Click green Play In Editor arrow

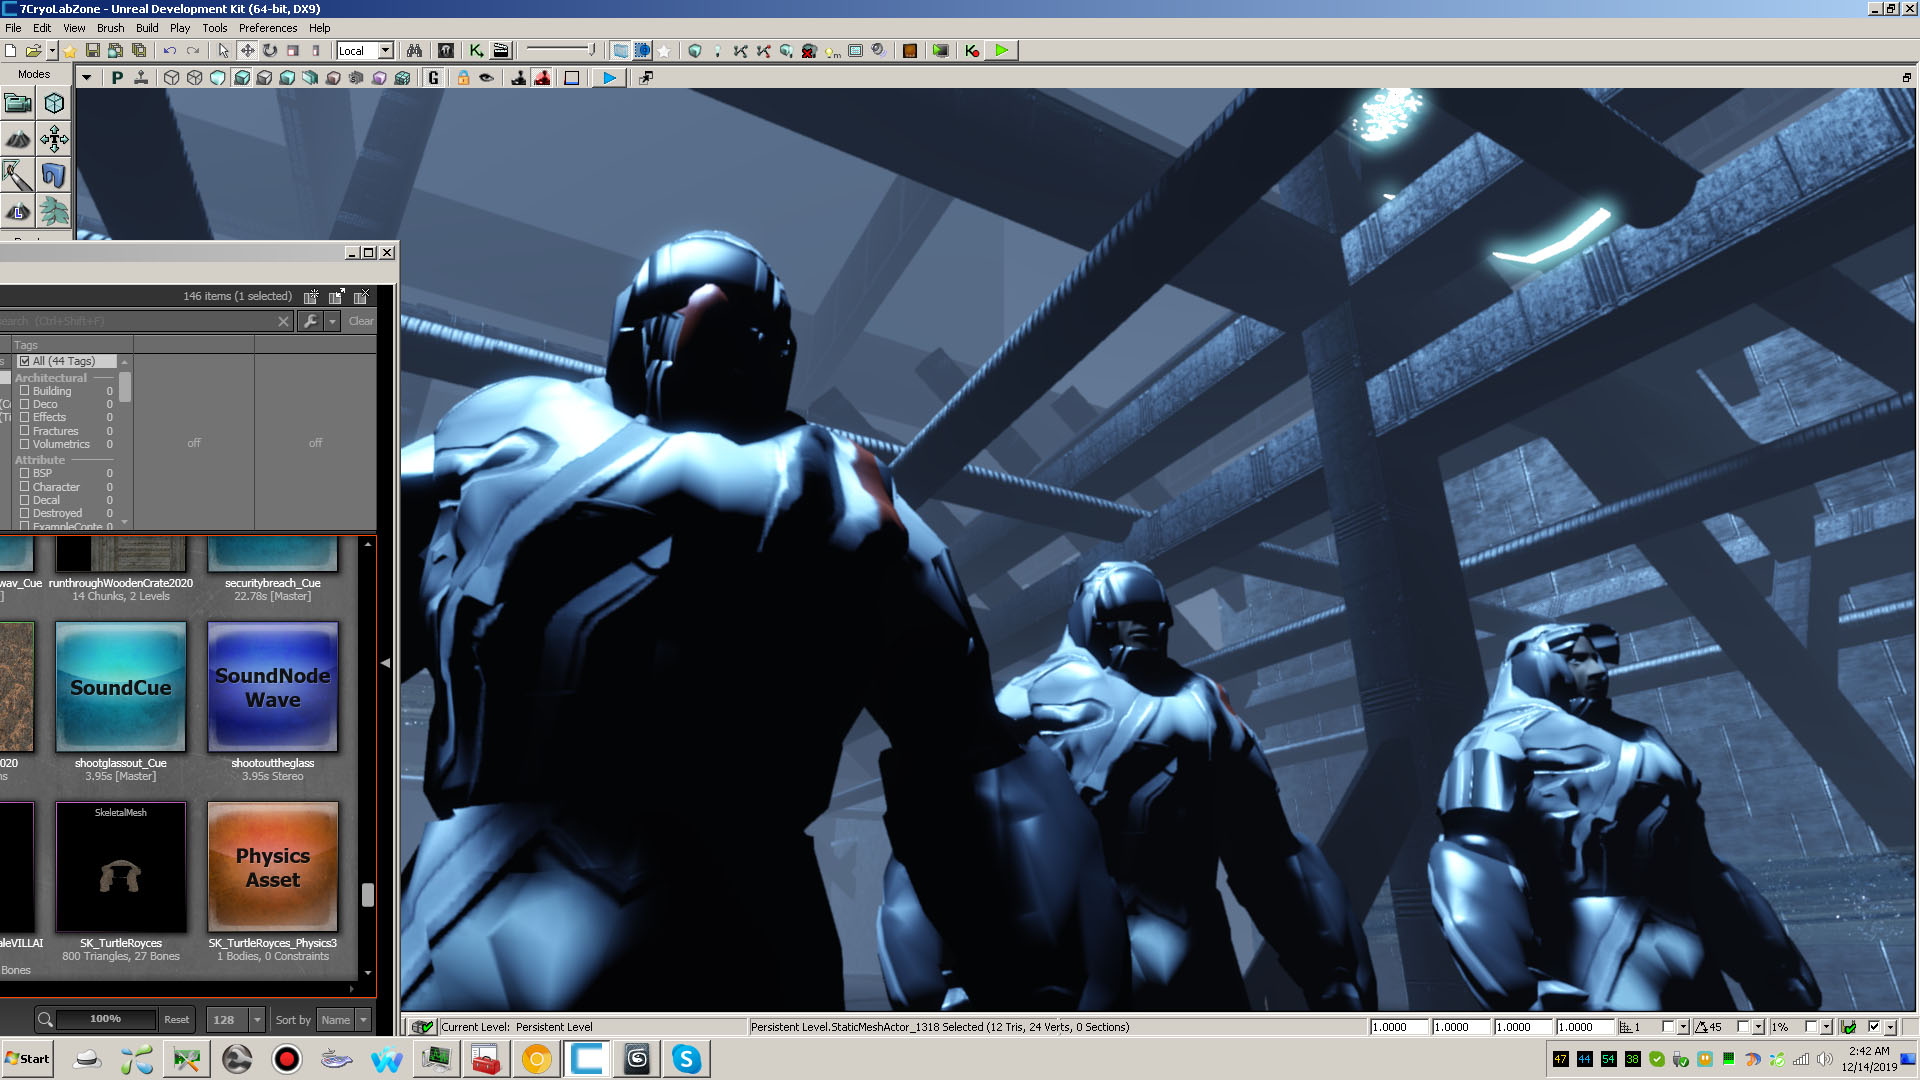tap(1001, 50)
